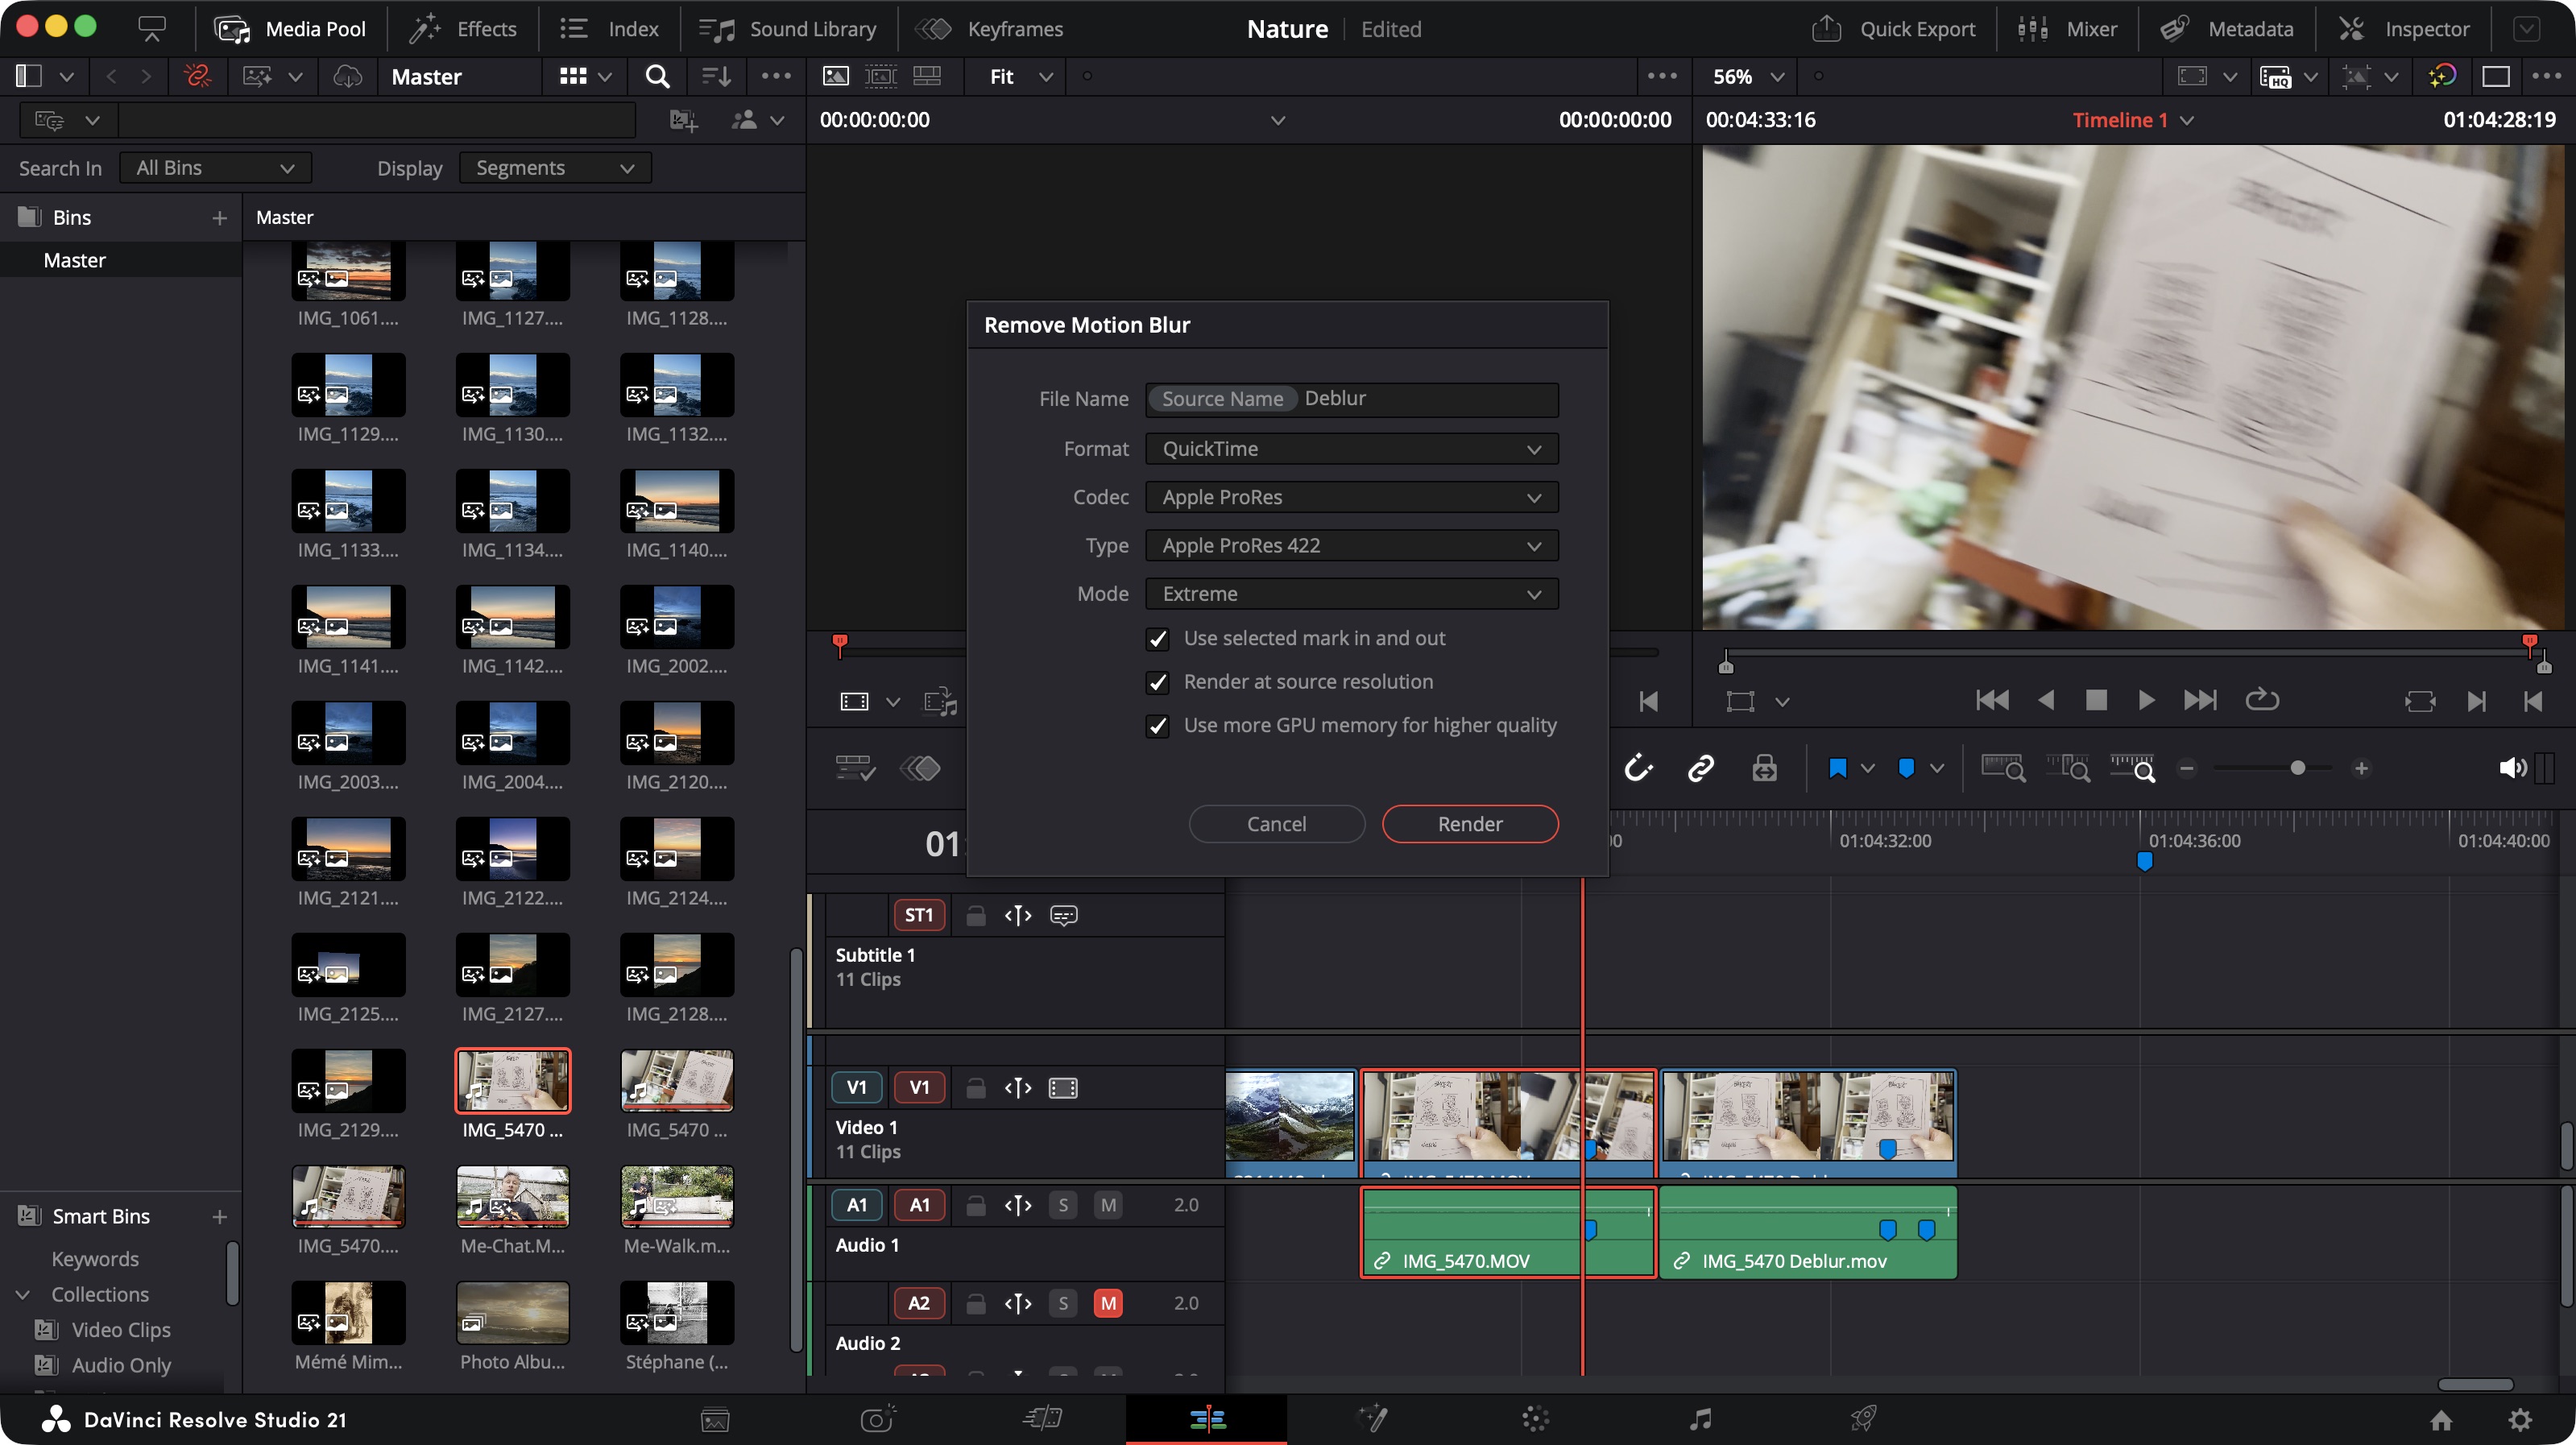The height and width of the screenshot is (1445, 2576).
Task: Jump to first frame in timeline viewer
Action: [1991, 700]
